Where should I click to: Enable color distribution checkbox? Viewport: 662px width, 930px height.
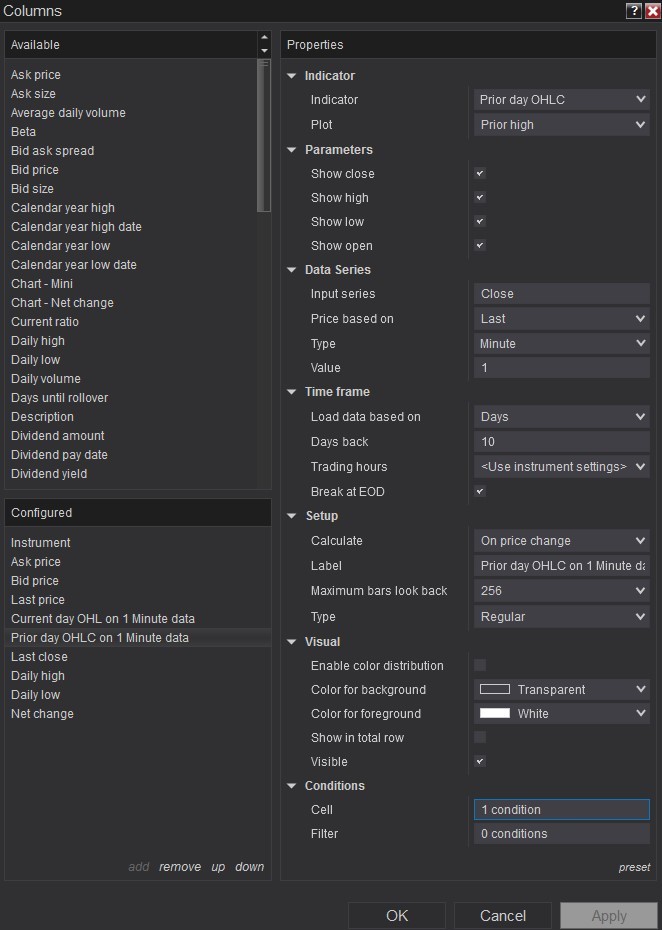click(480, 666)
